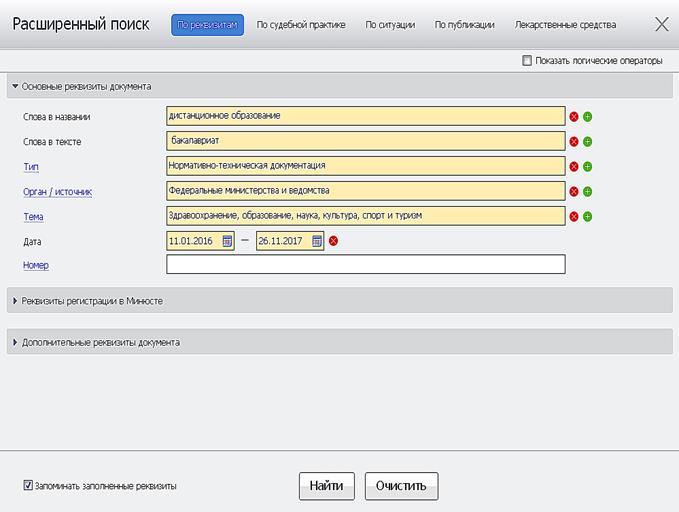Screen dimensions: 679x512
Task: Click the empty 'Номер' input field
Action: click(x=365, y=265)
